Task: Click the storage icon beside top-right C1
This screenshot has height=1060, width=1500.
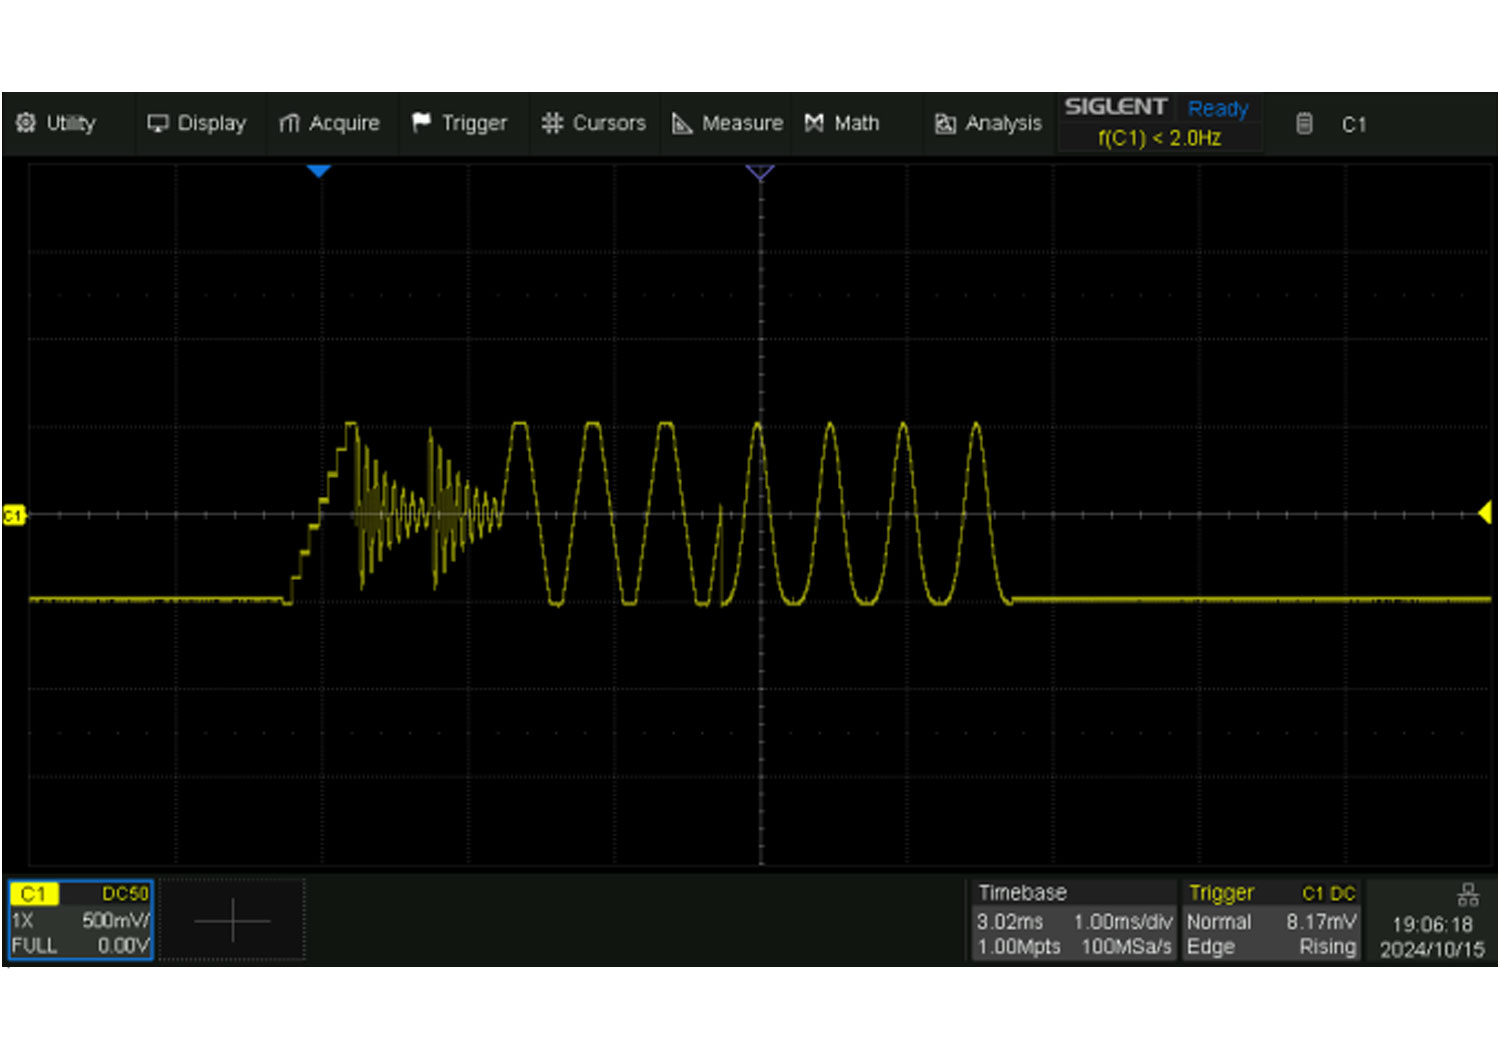Action: (x=1304, y=123)
